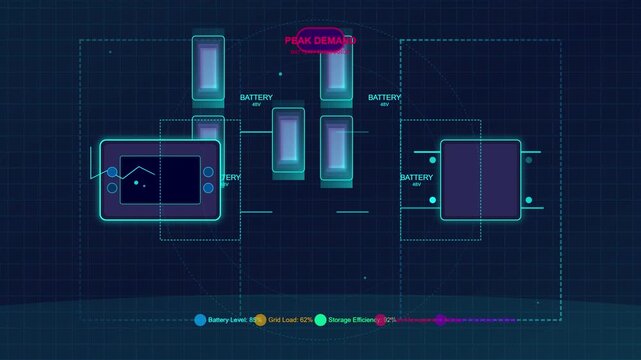Click the lower-right cyan terminal of the square module
Screen dimensions: 641x360
pos(529,200)
